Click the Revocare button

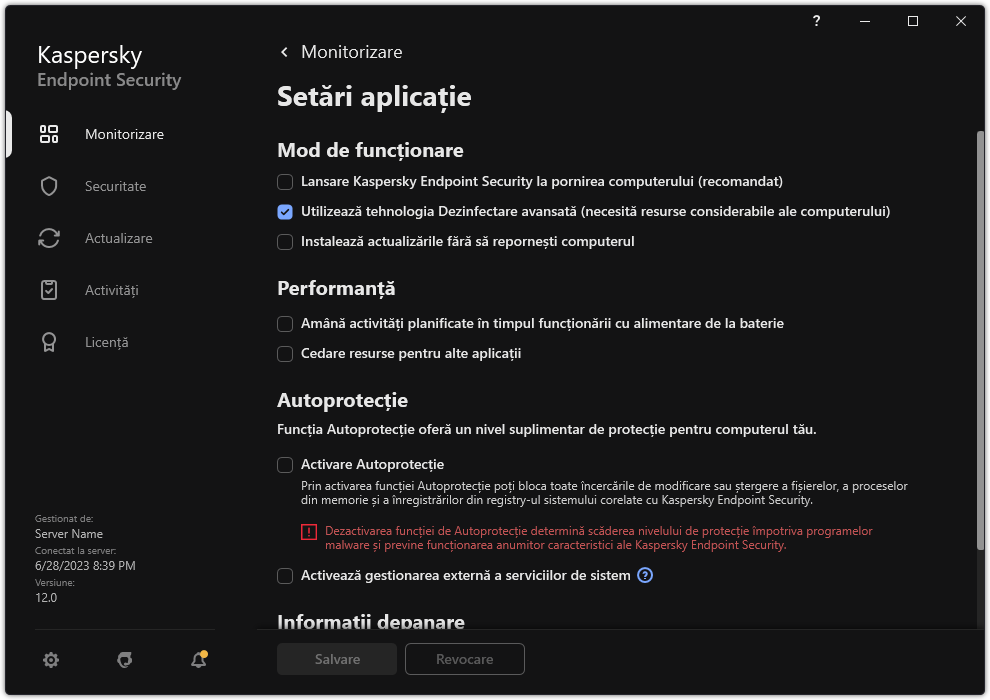coord(464,659)
